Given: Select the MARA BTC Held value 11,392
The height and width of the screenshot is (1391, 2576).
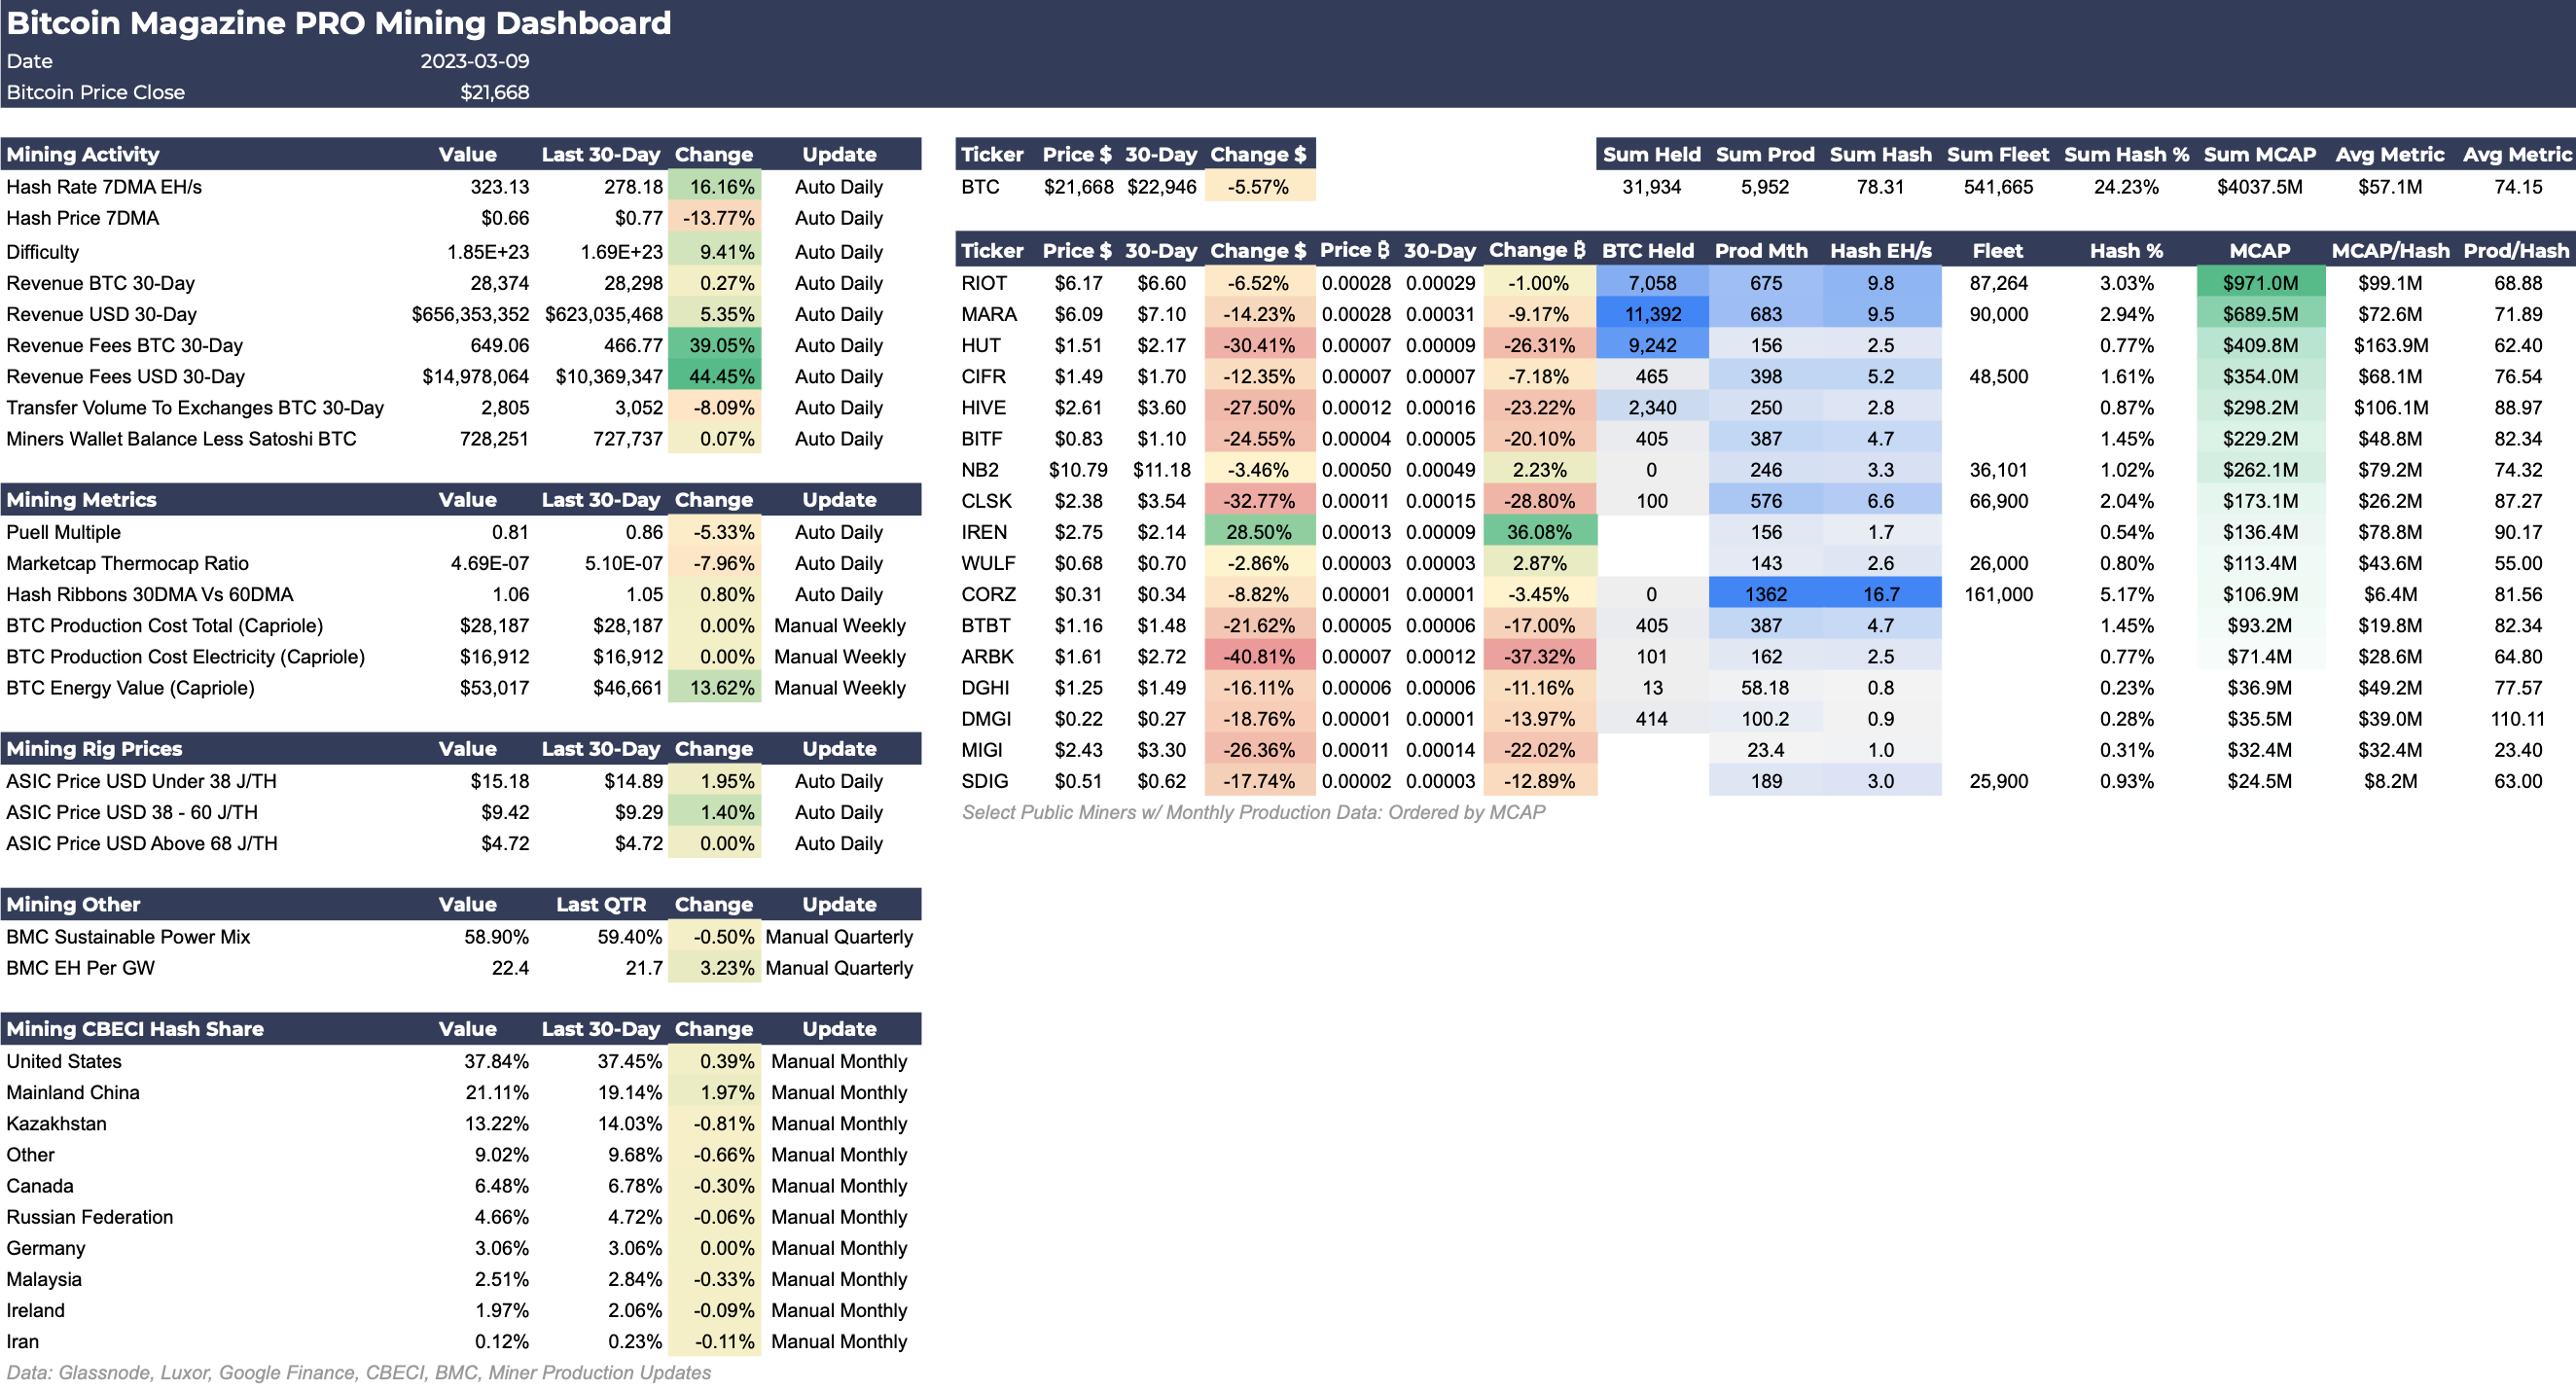Looking at the screenshot, I should point(1652,314).
